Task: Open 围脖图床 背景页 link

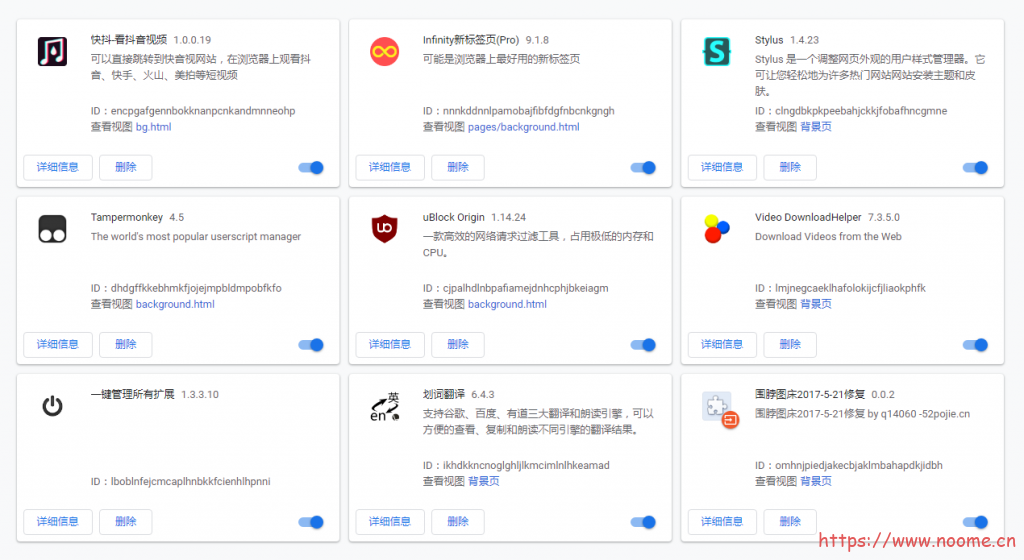Action: 816,481
